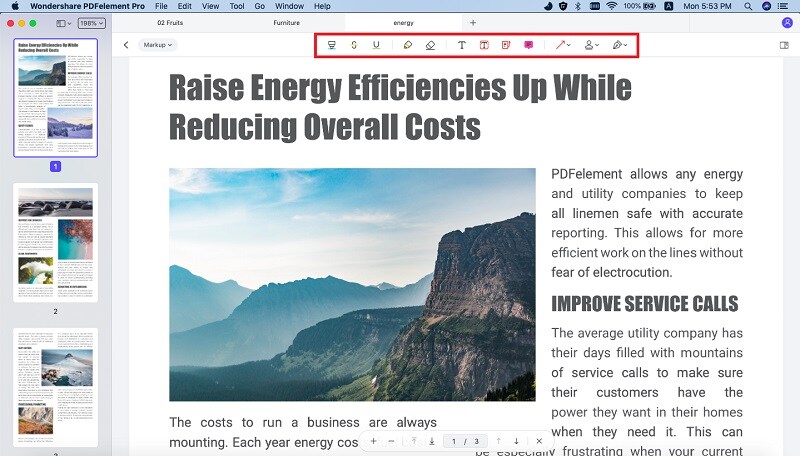Select the Text comment (T) tool
800x456 pixels.
click(x=461, y=45)
